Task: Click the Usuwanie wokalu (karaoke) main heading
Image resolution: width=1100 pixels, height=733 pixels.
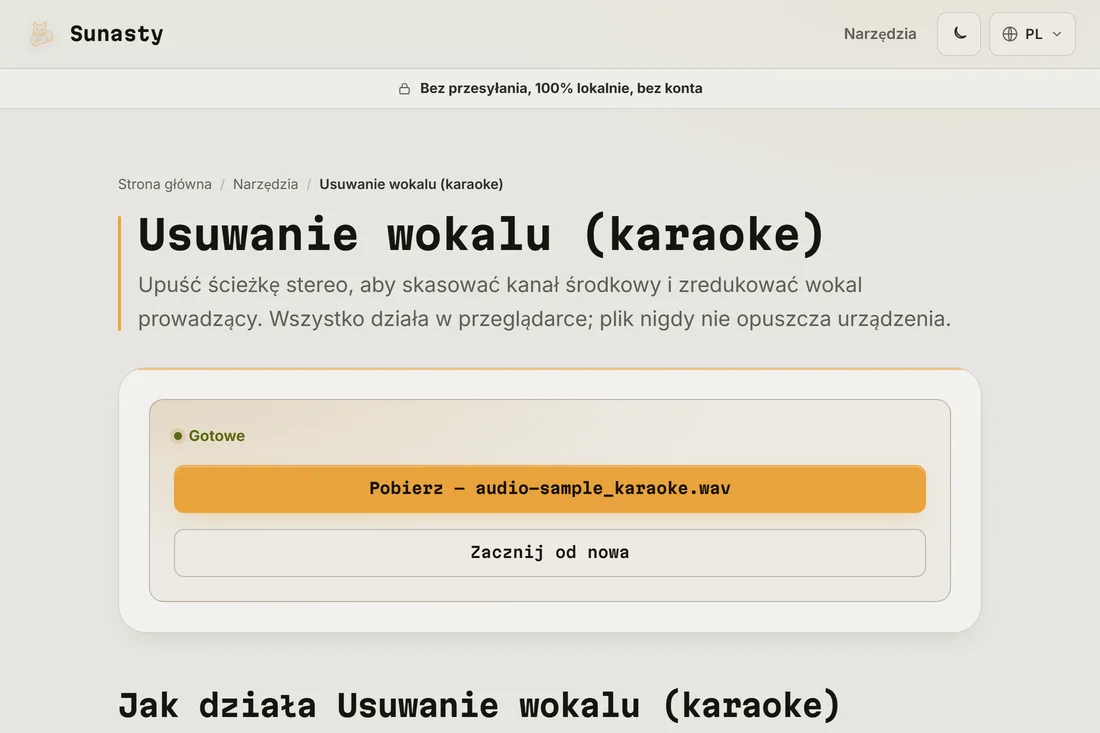Action: [481, 234]
